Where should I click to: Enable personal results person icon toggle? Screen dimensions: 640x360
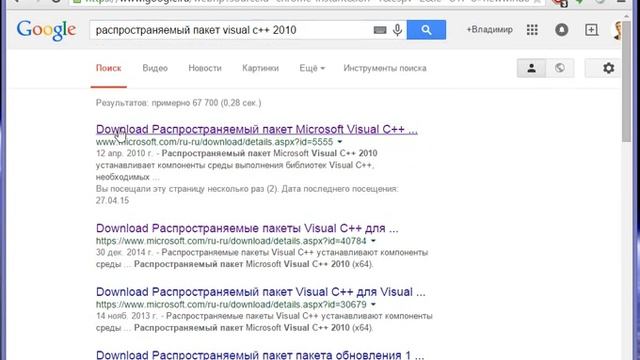[x=531, y=68]
